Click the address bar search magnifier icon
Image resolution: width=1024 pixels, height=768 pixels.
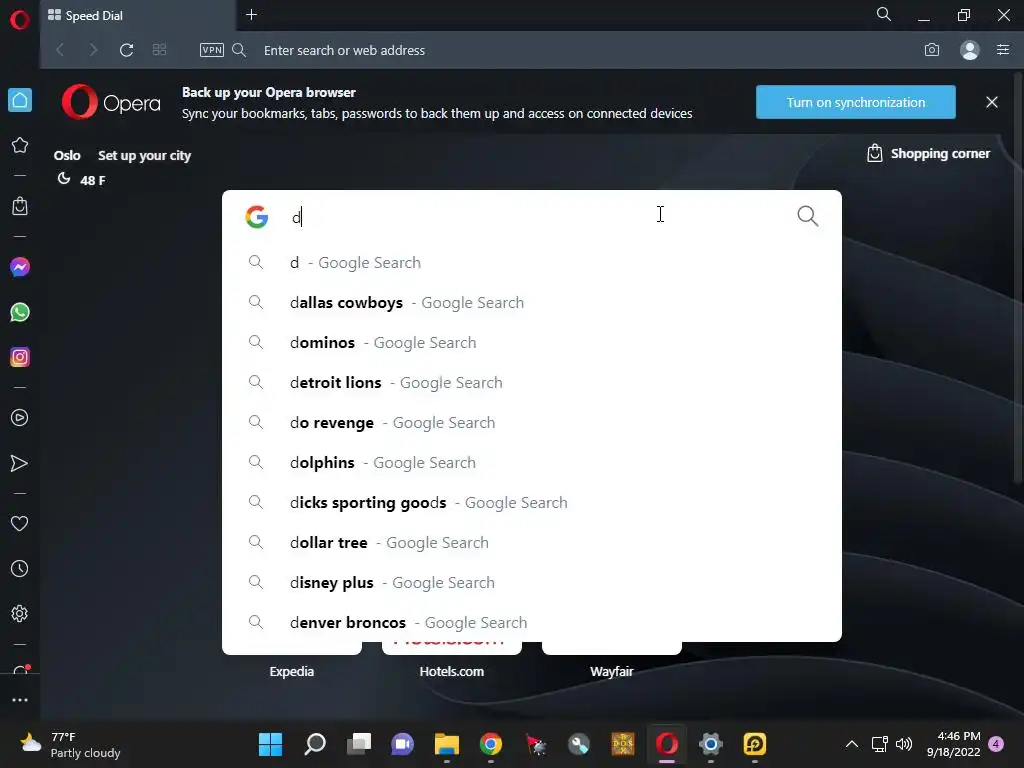point(239,50)
